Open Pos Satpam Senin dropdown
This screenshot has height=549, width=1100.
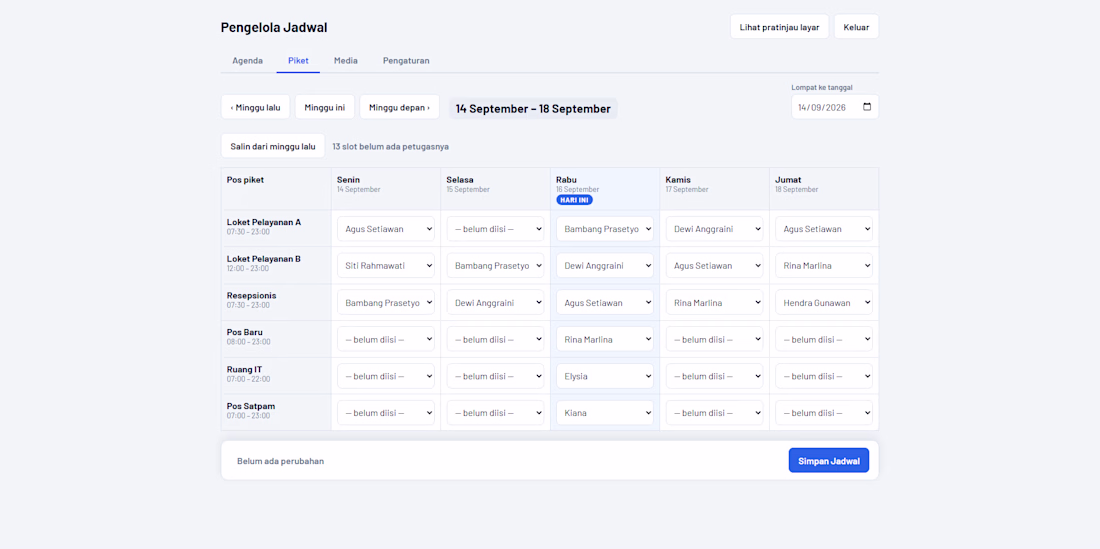click(x=386, y=412)
